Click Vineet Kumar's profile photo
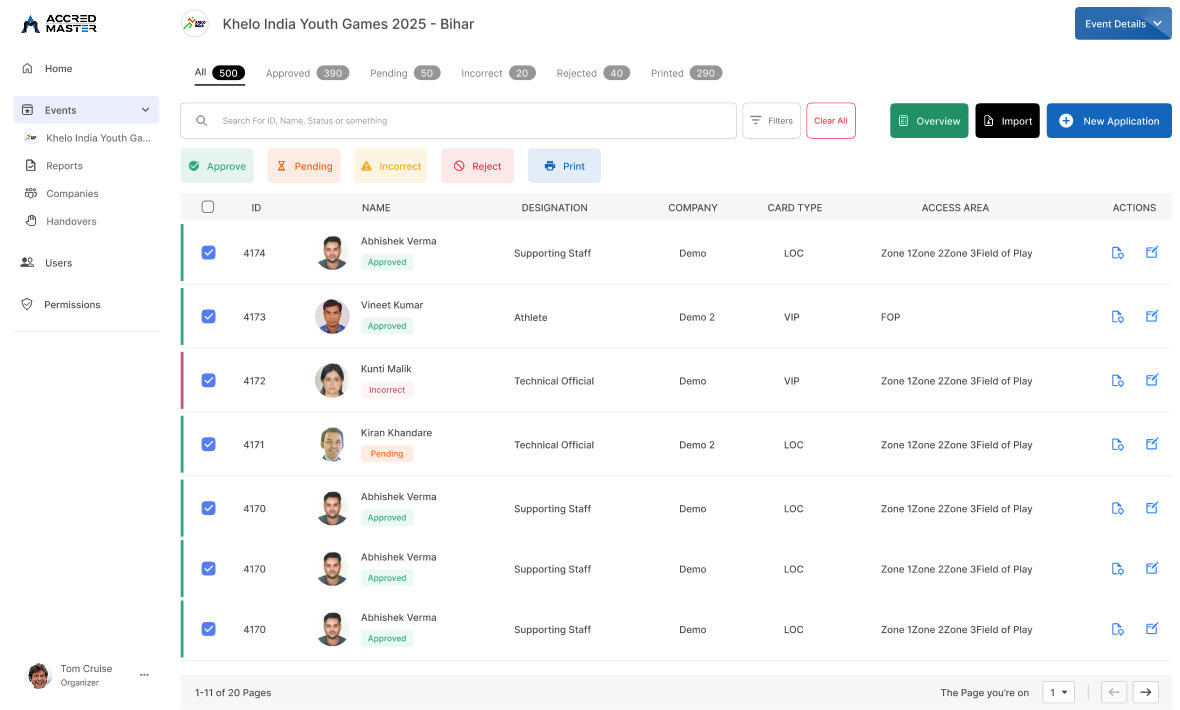 point(332,317)
